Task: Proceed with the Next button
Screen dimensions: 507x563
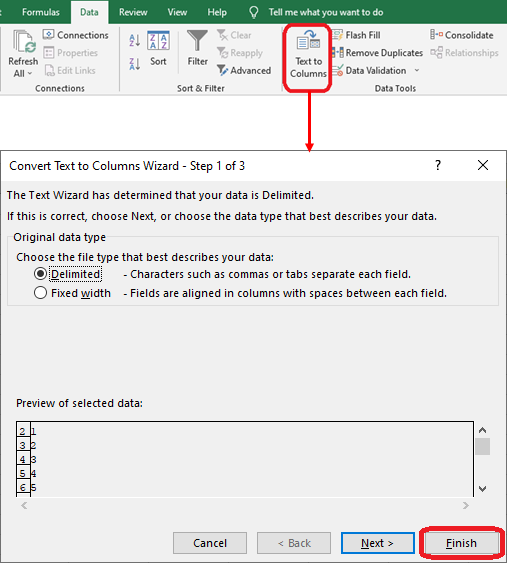Action: point(378,543)
